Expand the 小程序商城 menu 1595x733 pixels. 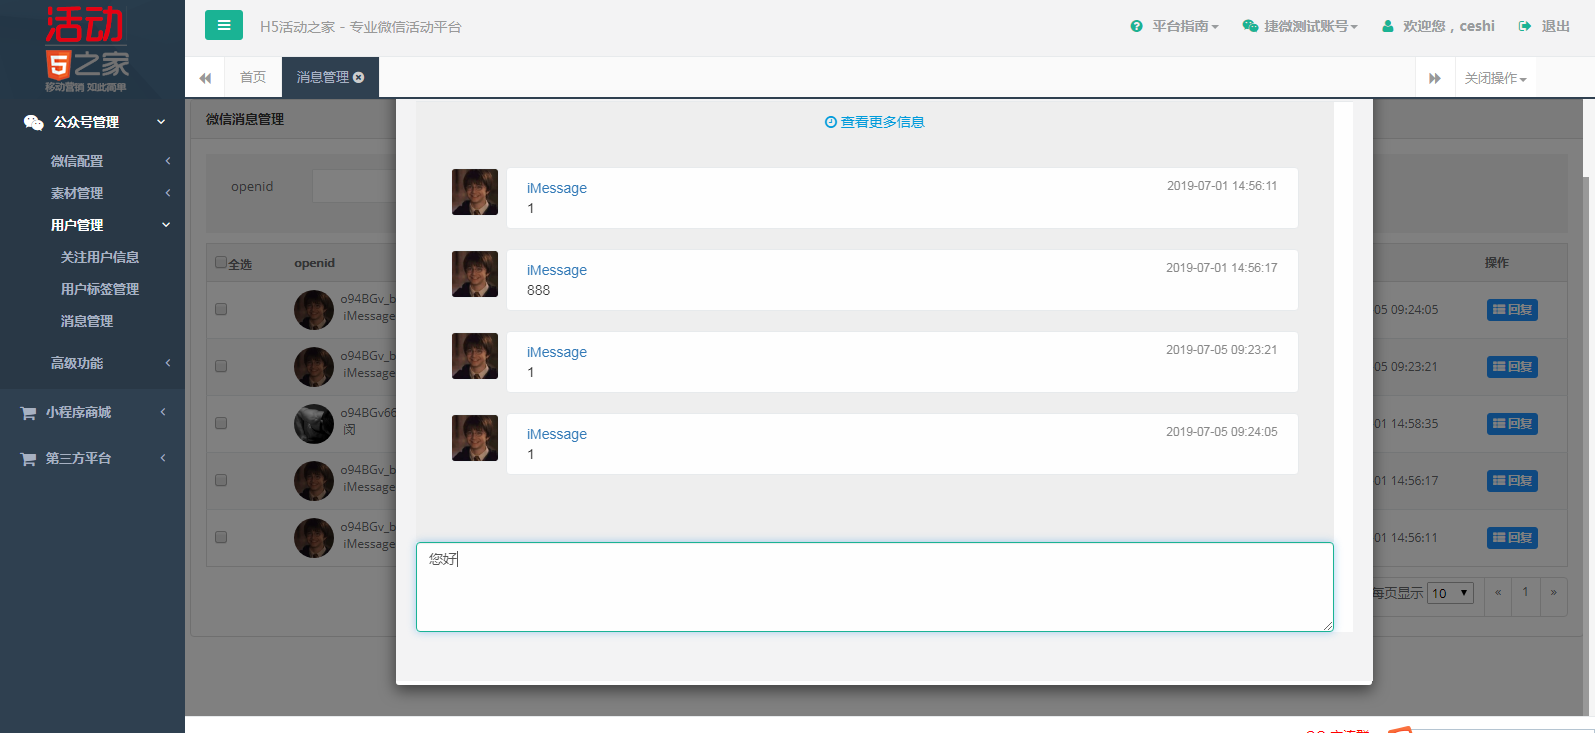click(x=92, y=412)
